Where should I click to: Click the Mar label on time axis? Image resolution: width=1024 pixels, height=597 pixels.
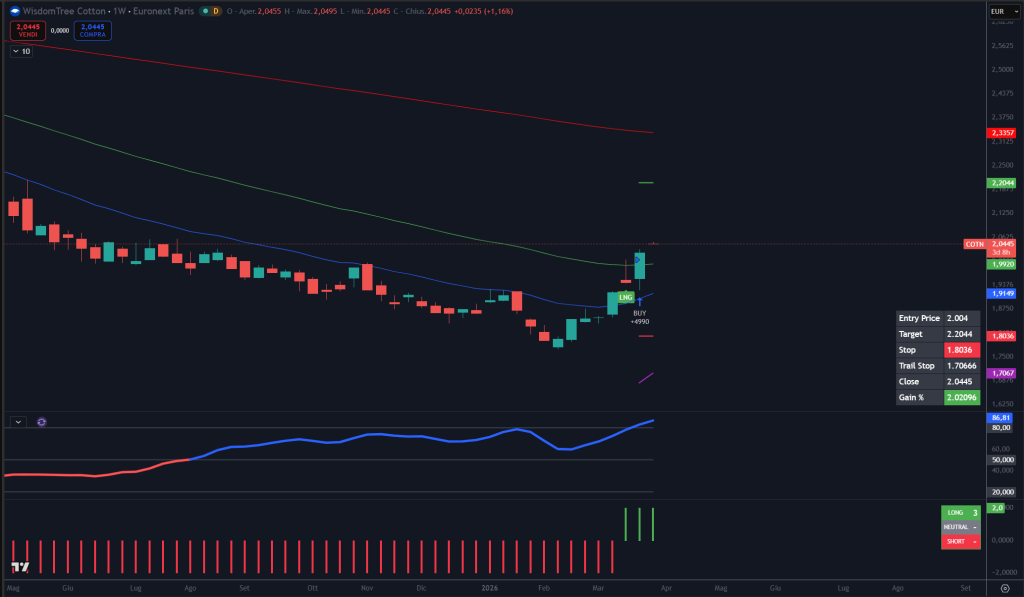[598, 588]
